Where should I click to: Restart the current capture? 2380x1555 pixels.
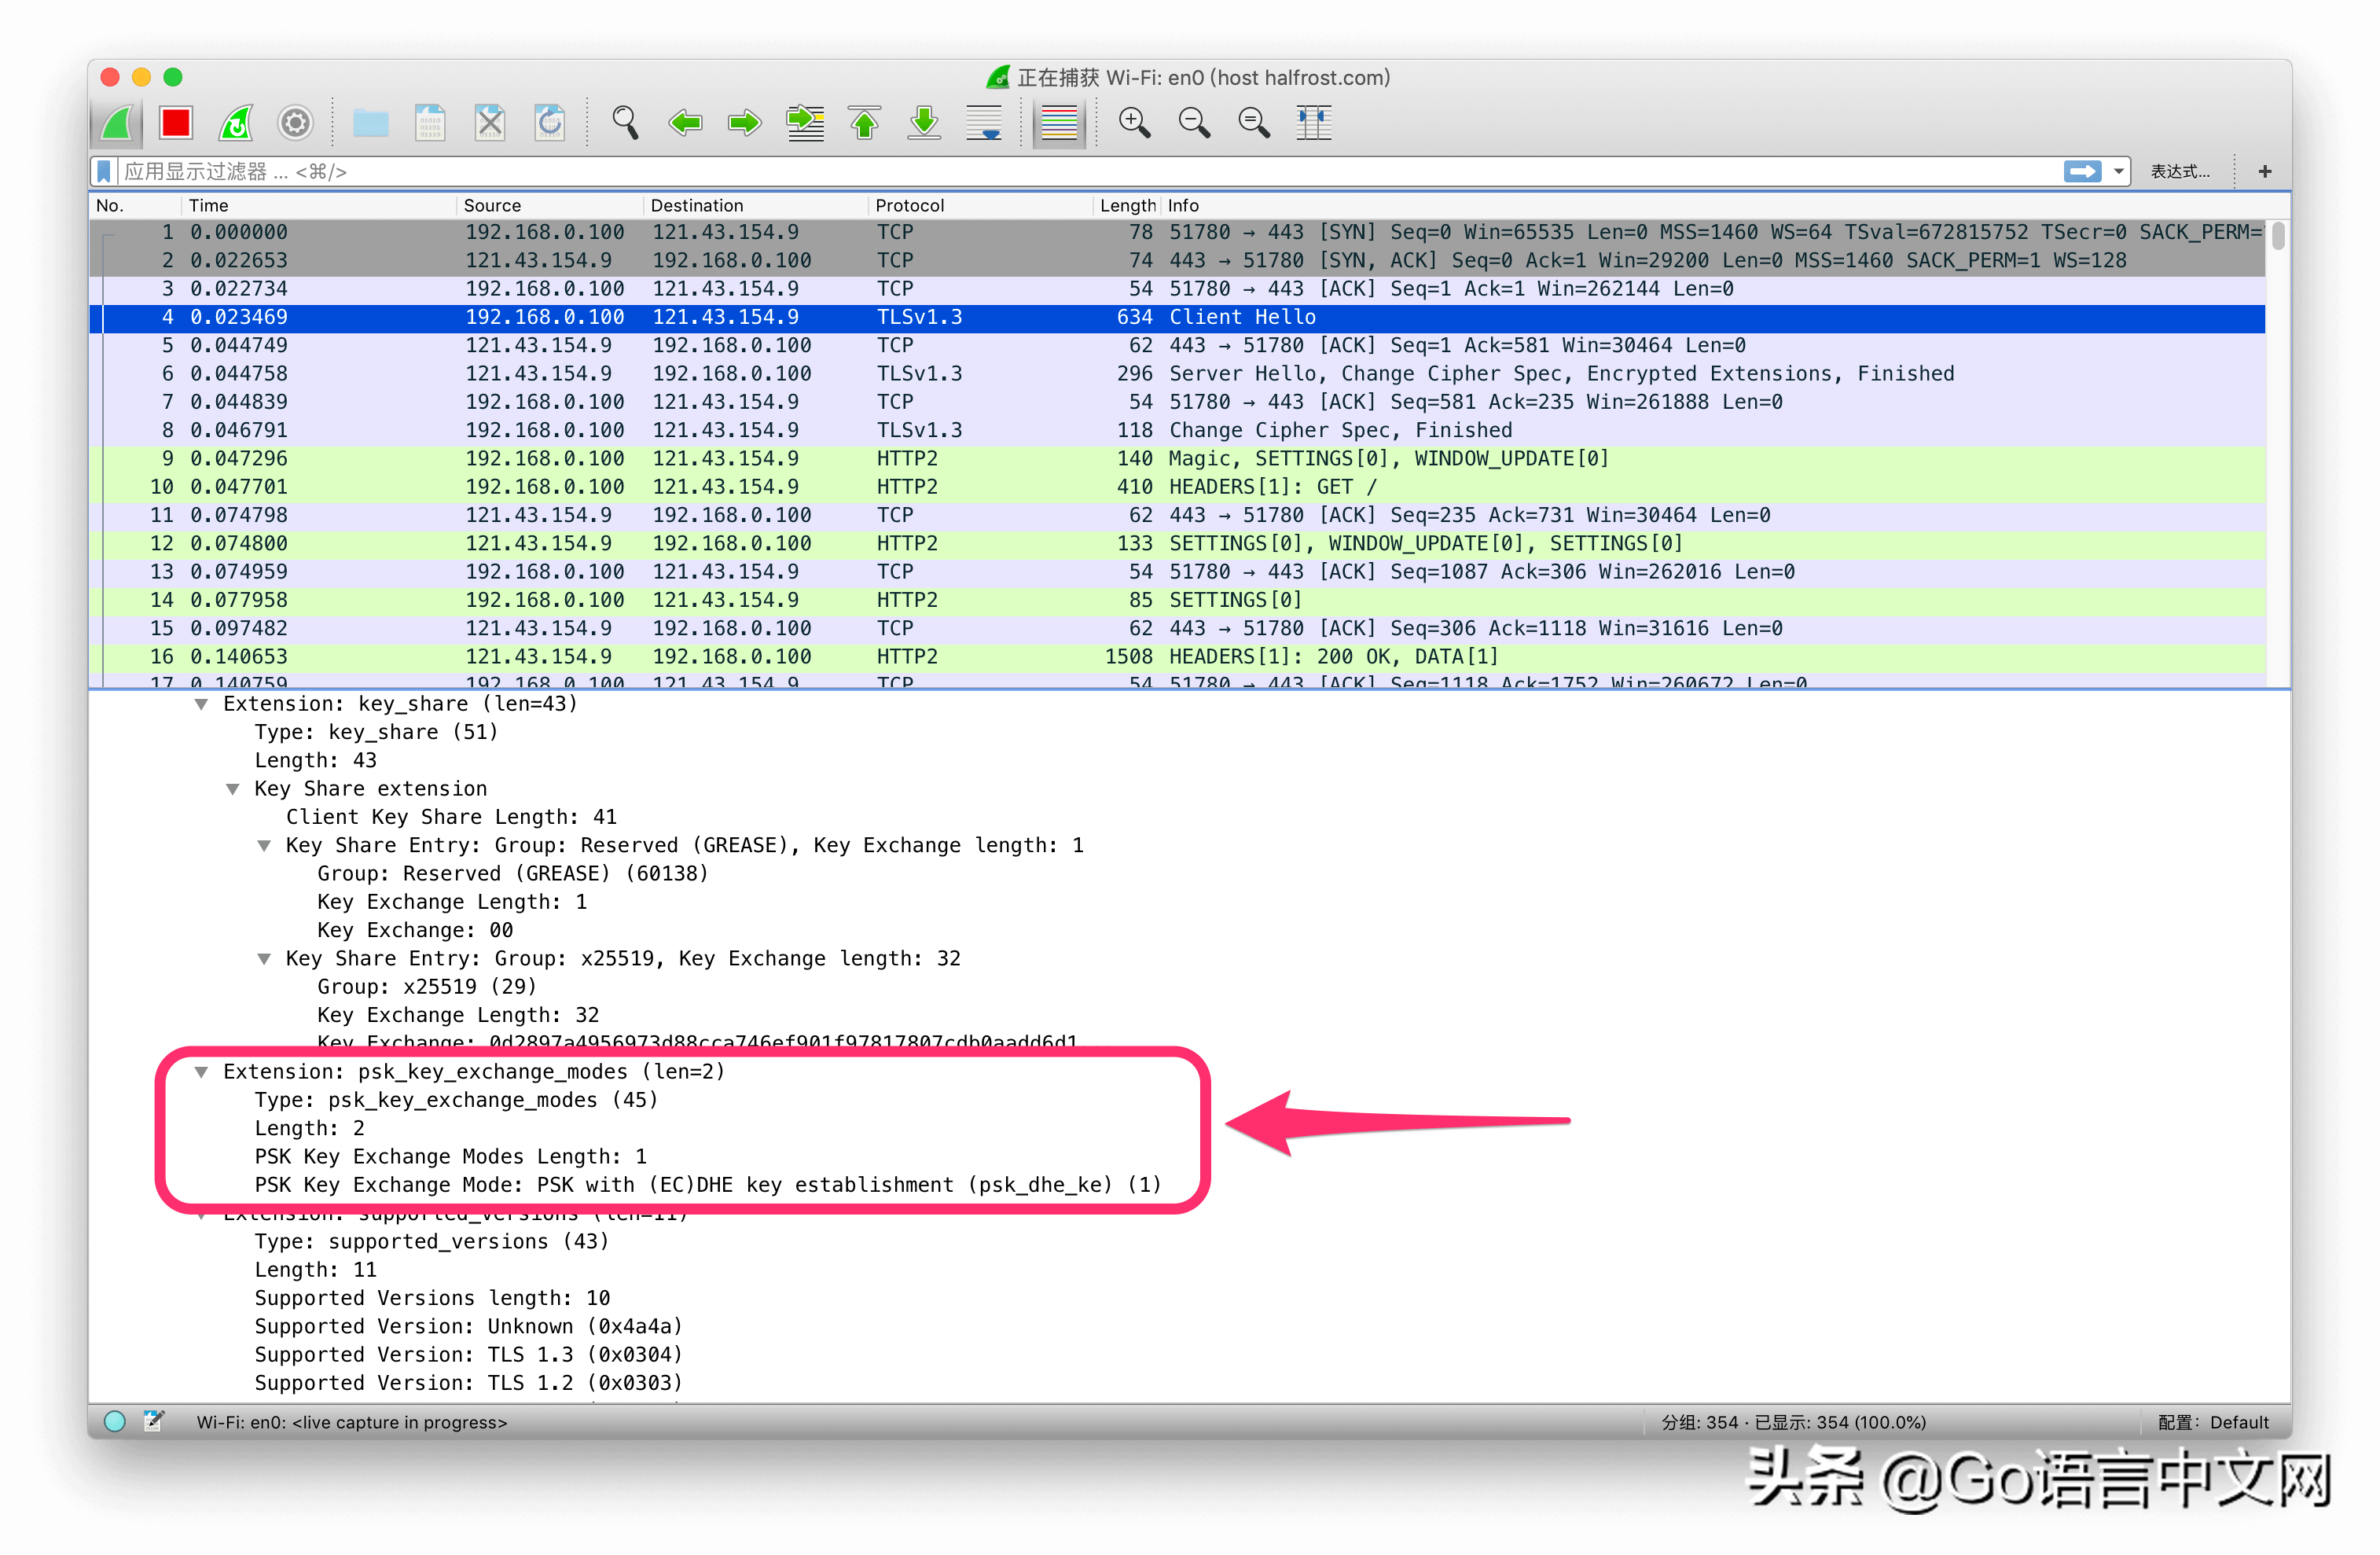tap(236, 123)
